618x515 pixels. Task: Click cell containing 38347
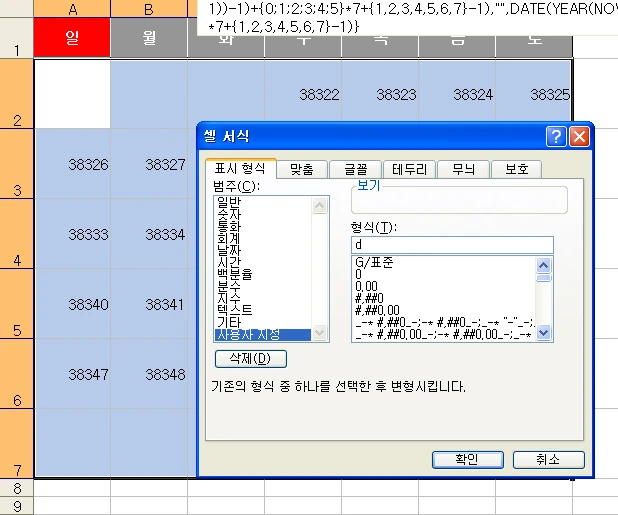pos(72,374)
